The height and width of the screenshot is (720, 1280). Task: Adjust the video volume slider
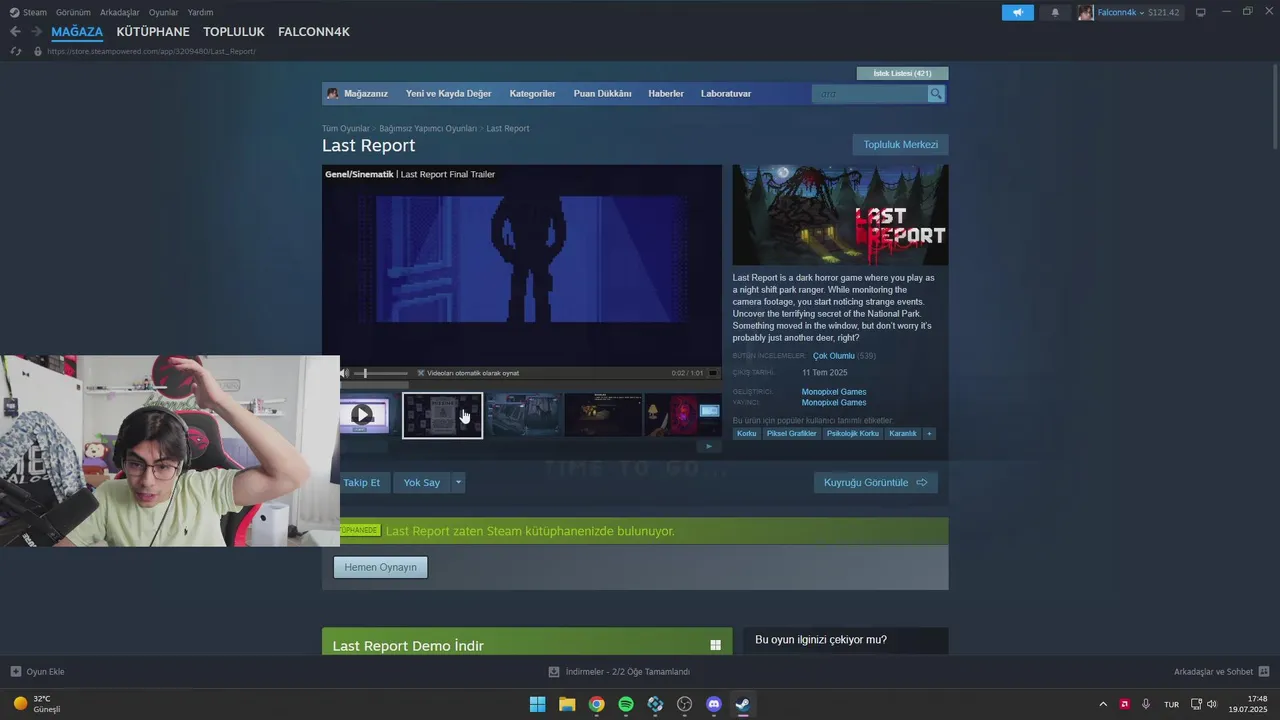380,373
